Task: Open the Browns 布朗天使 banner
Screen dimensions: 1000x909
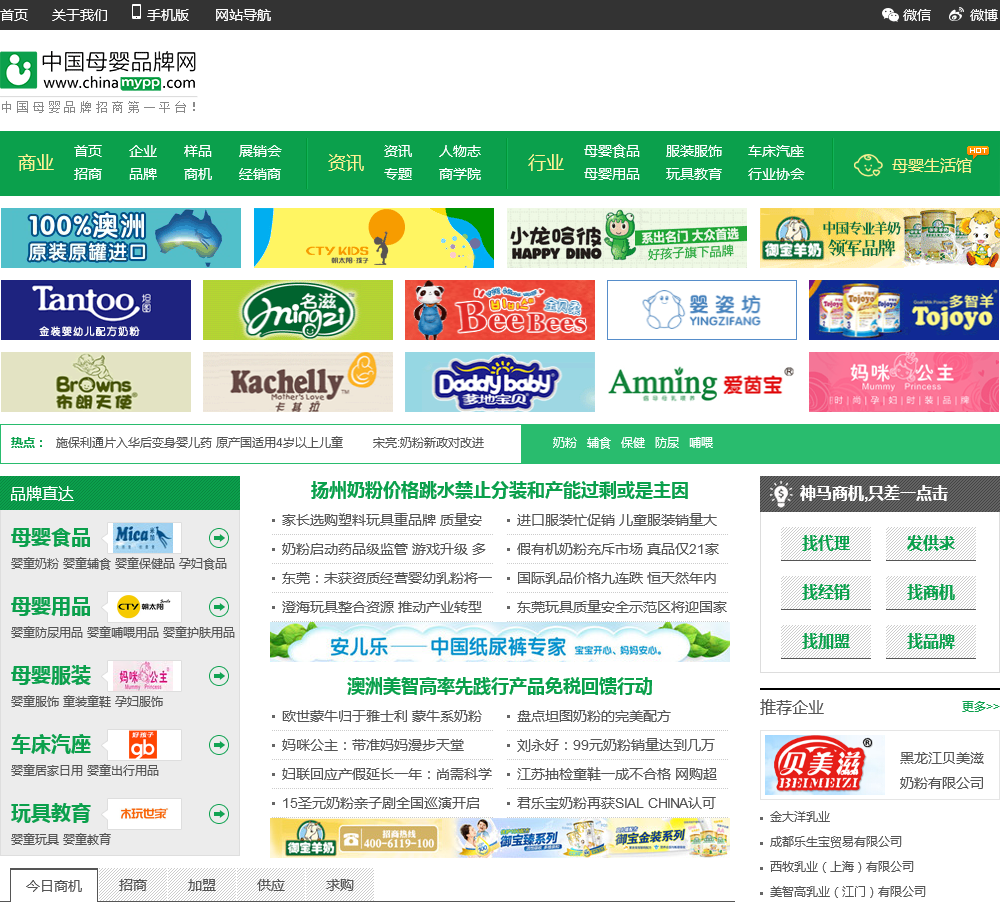Action: [x=96, y=382]
